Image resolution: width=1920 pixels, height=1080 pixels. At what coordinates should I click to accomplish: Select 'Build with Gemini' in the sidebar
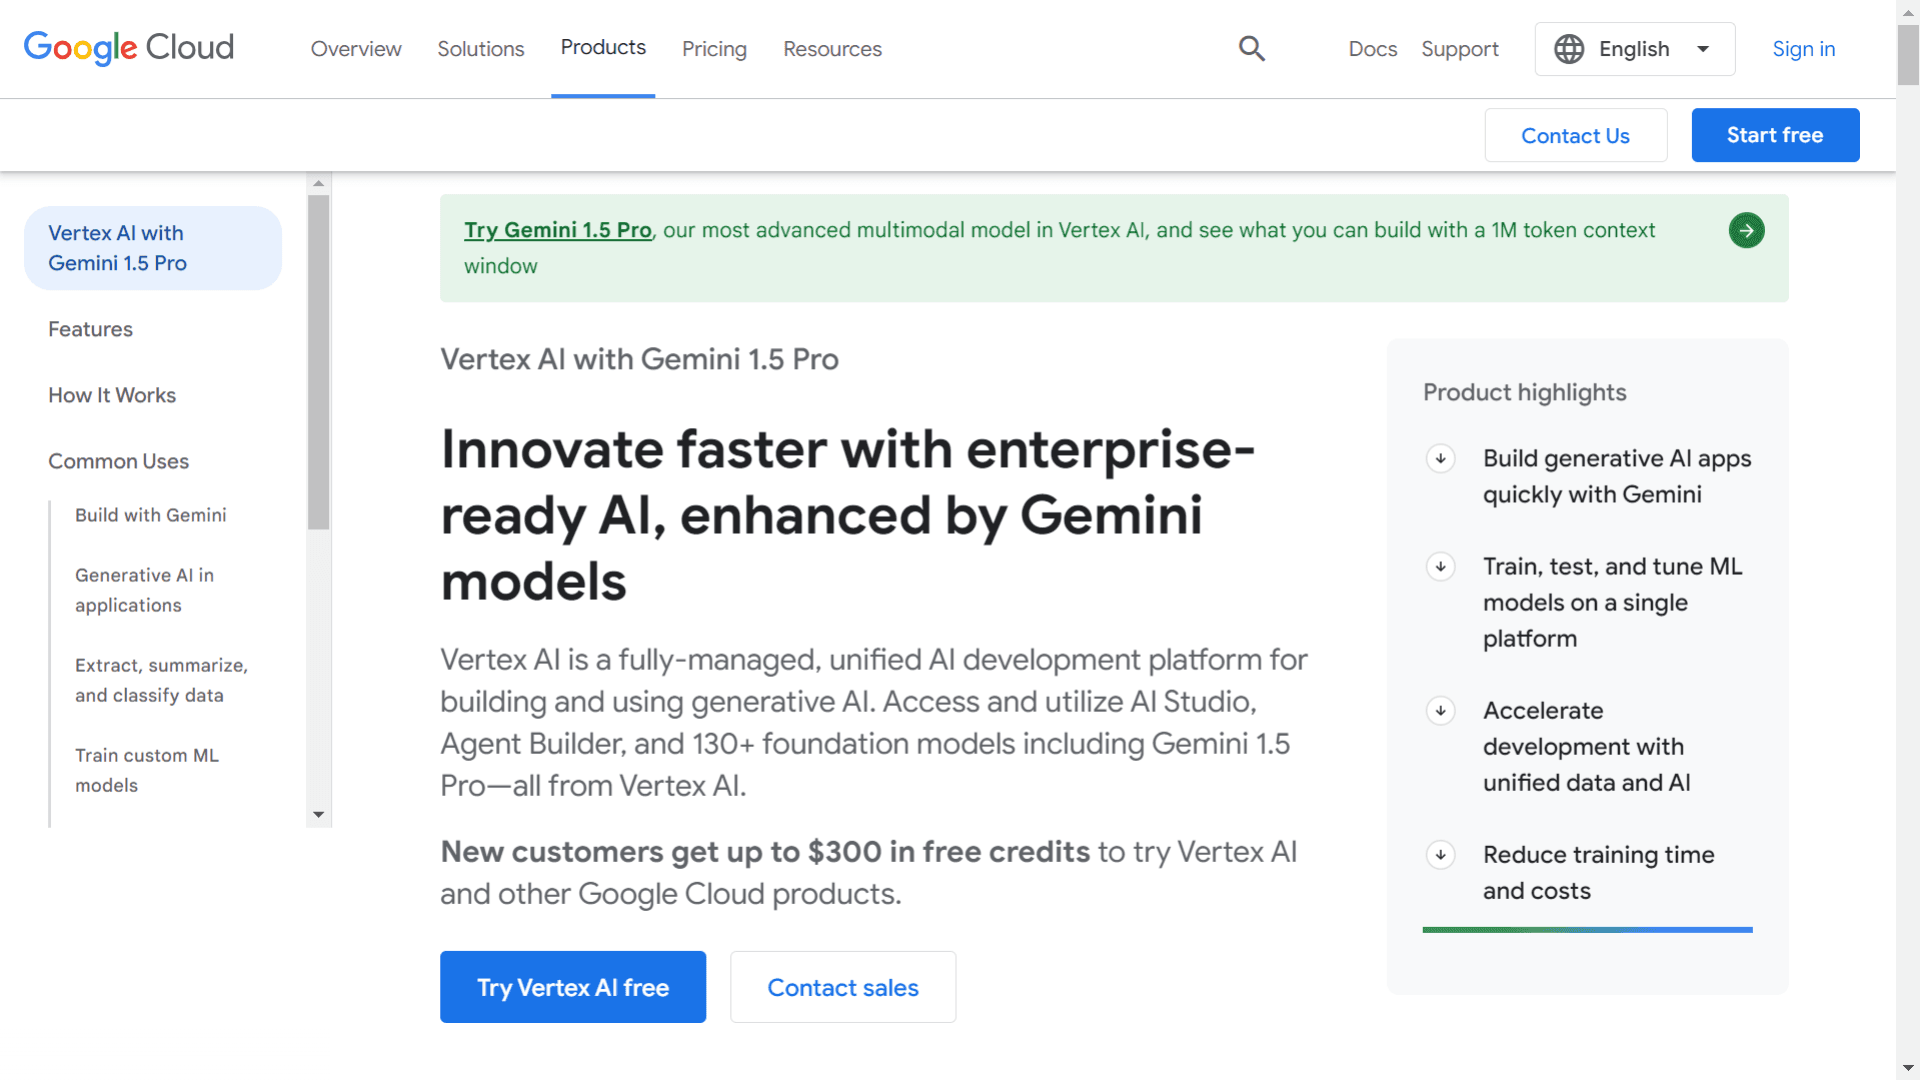coord(150,515)
